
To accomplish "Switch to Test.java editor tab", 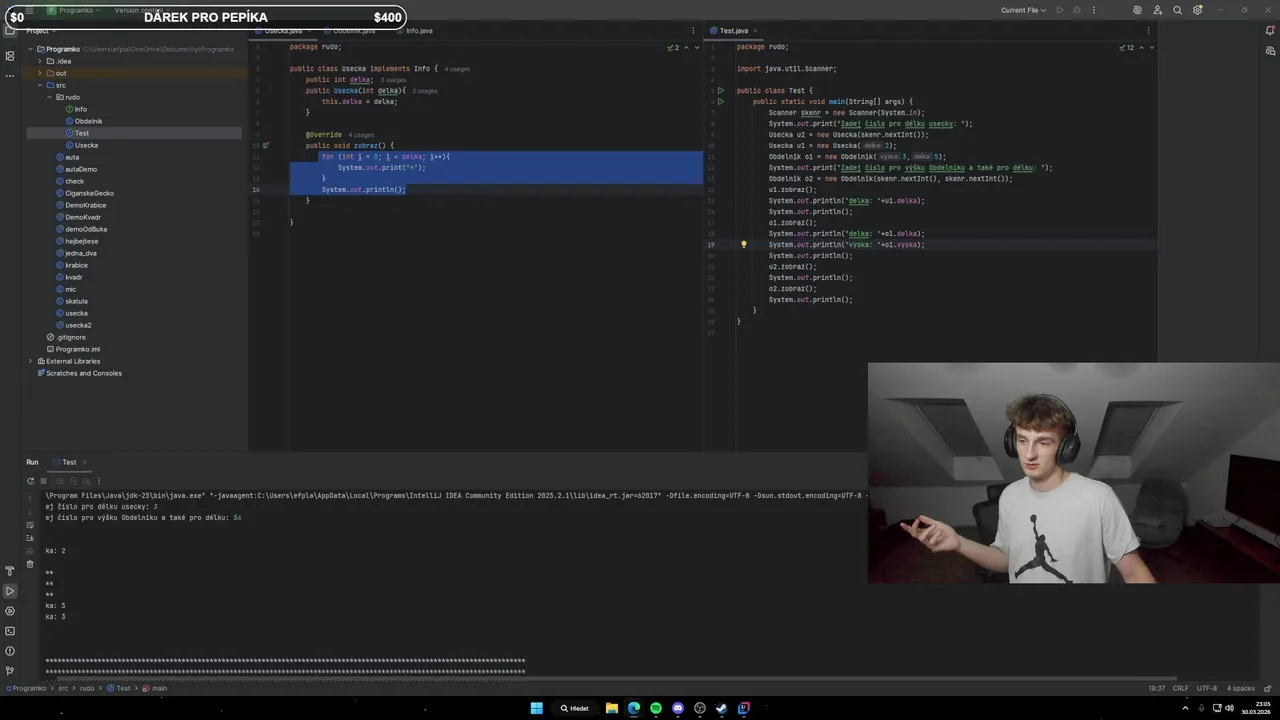I will 733,30.
